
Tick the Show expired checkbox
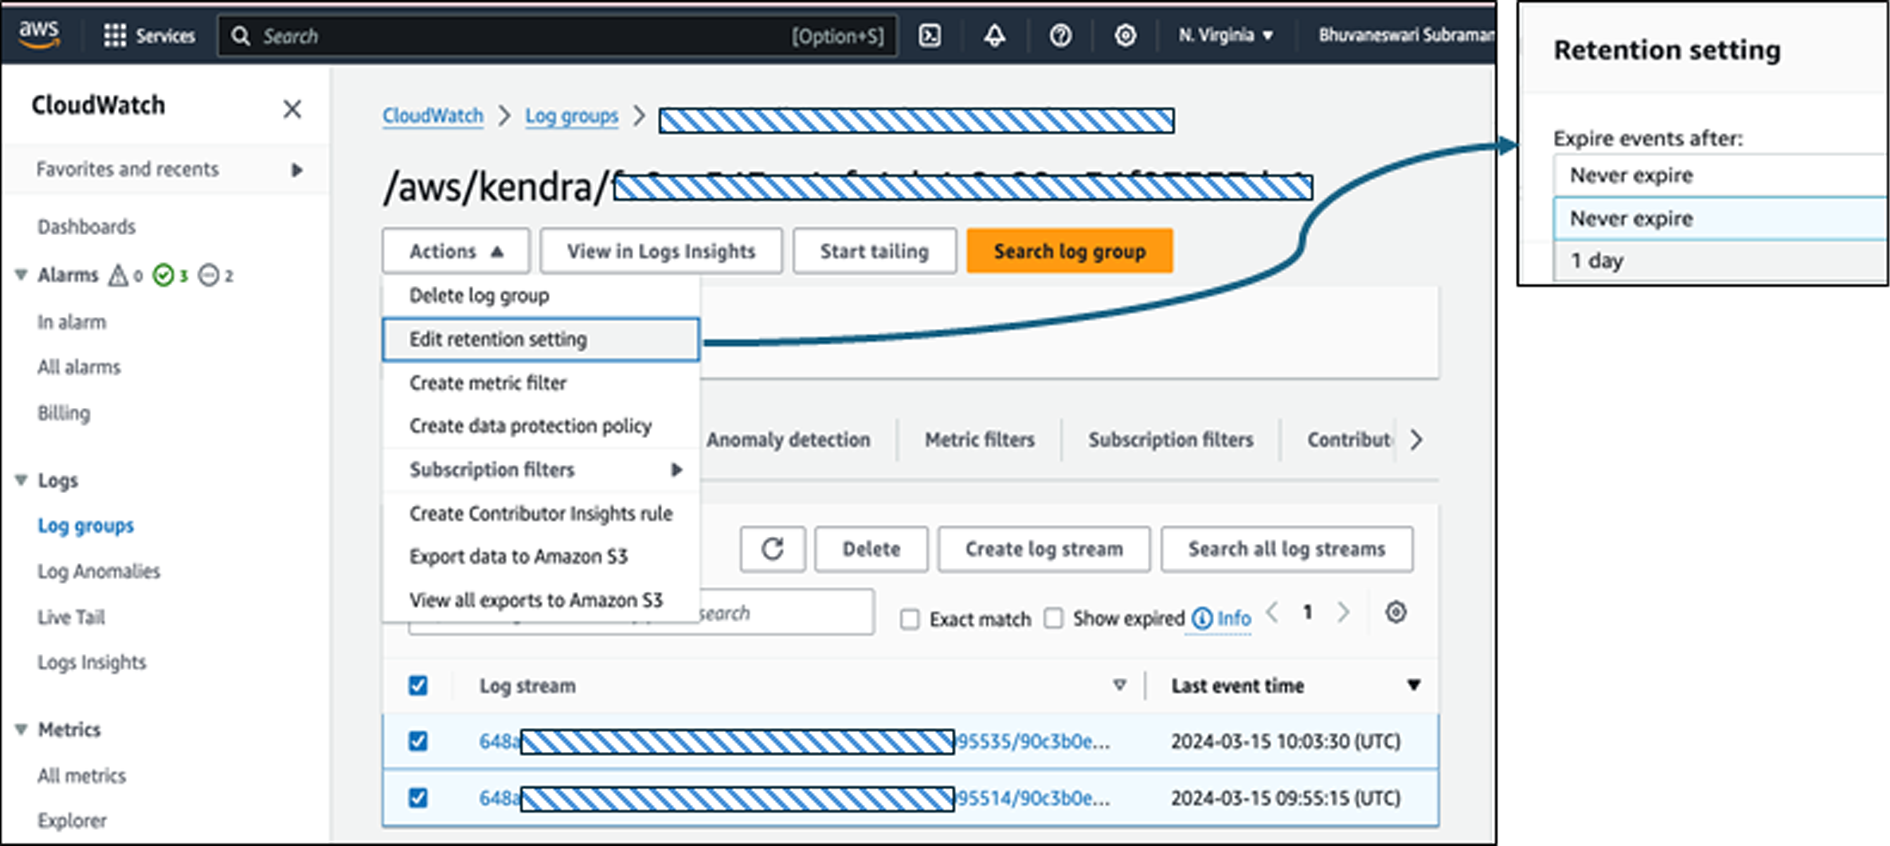1053,619
